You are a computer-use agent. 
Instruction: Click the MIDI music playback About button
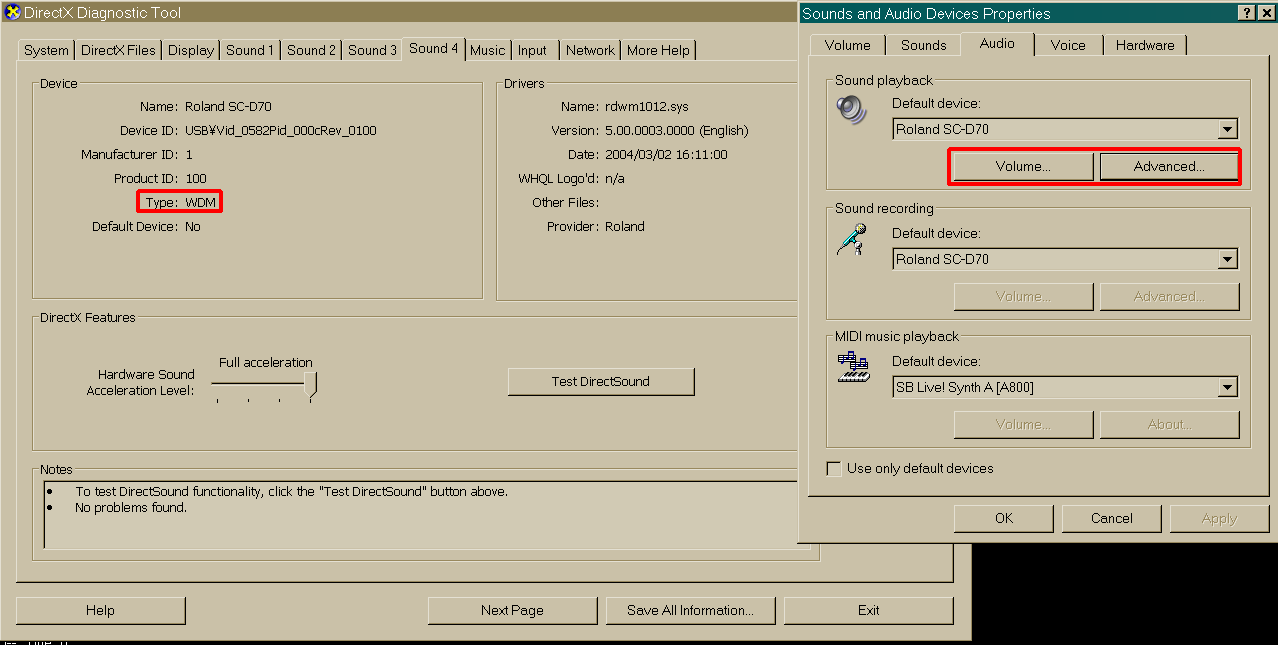point(1169,425)
